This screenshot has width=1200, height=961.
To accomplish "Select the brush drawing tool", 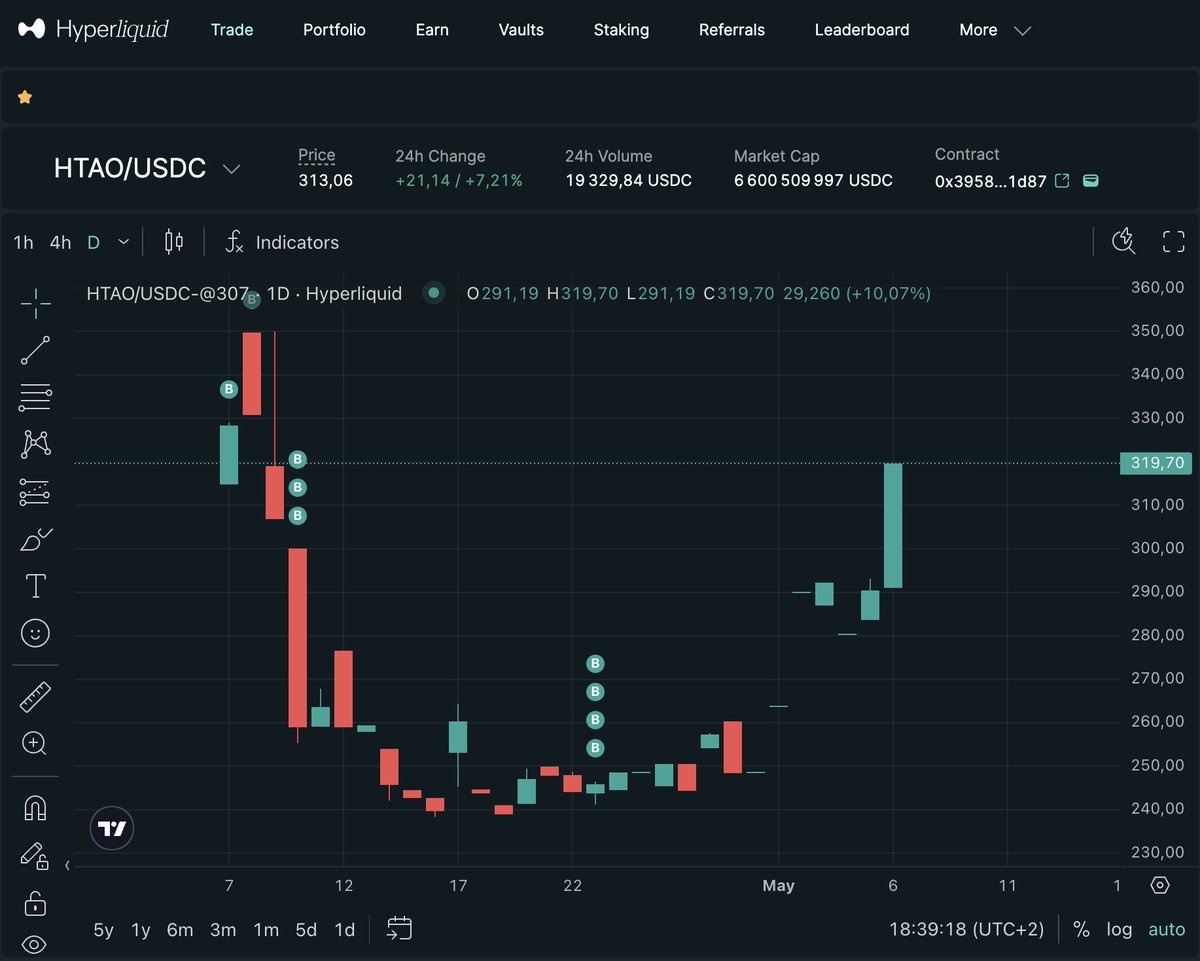I will (36, 539).
